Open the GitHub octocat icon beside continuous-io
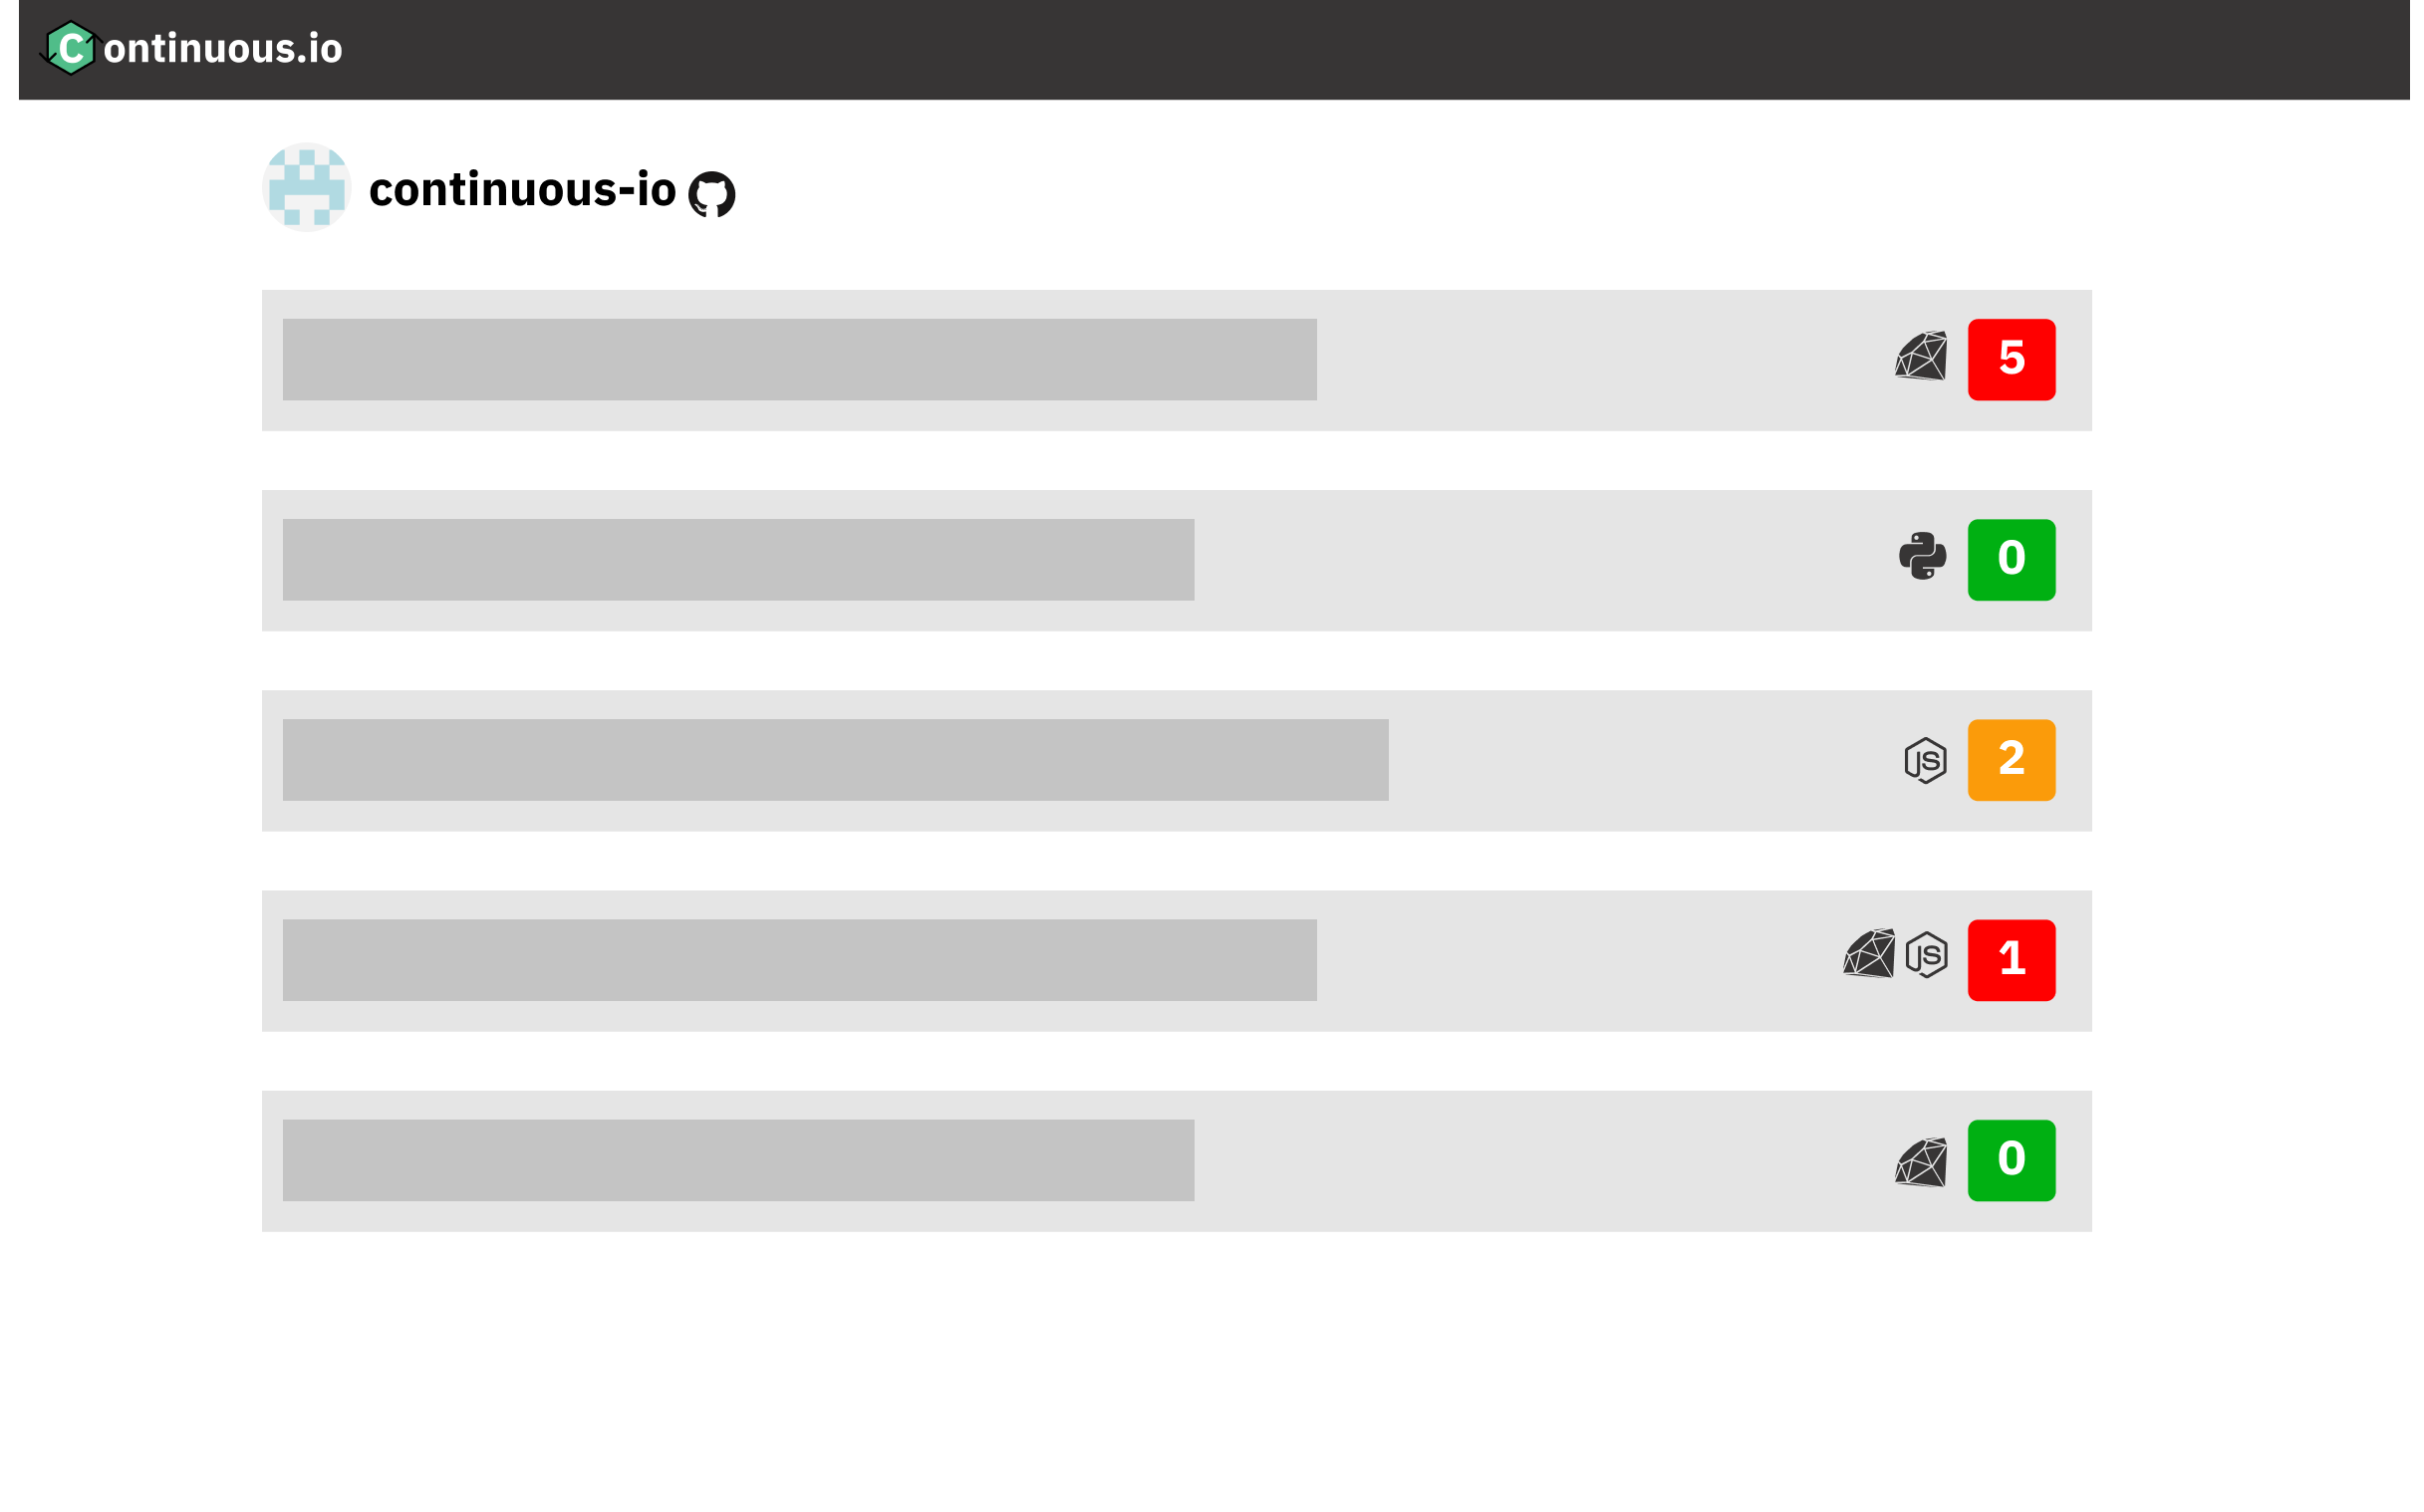 [712, 194]
